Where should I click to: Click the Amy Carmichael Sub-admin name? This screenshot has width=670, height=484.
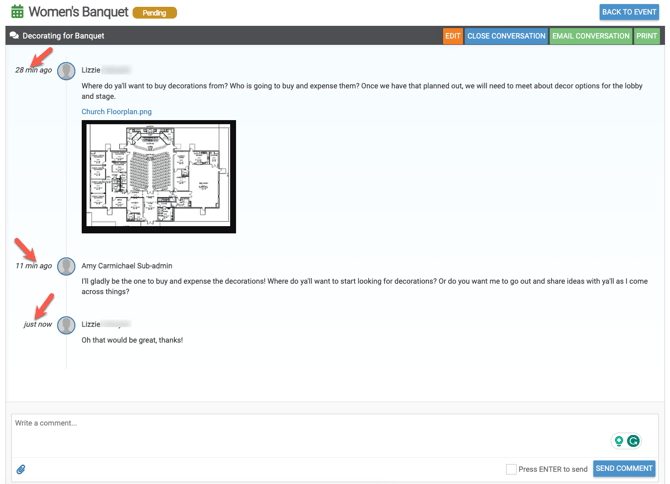(127, 266)
